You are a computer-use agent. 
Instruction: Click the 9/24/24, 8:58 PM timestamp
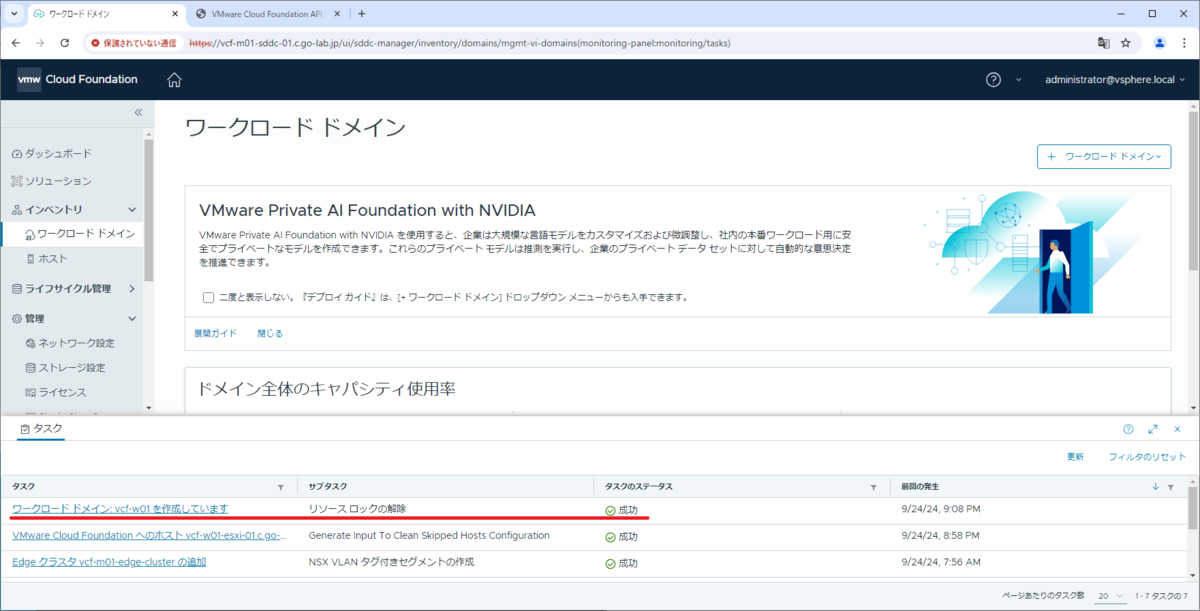click(941, 536)
